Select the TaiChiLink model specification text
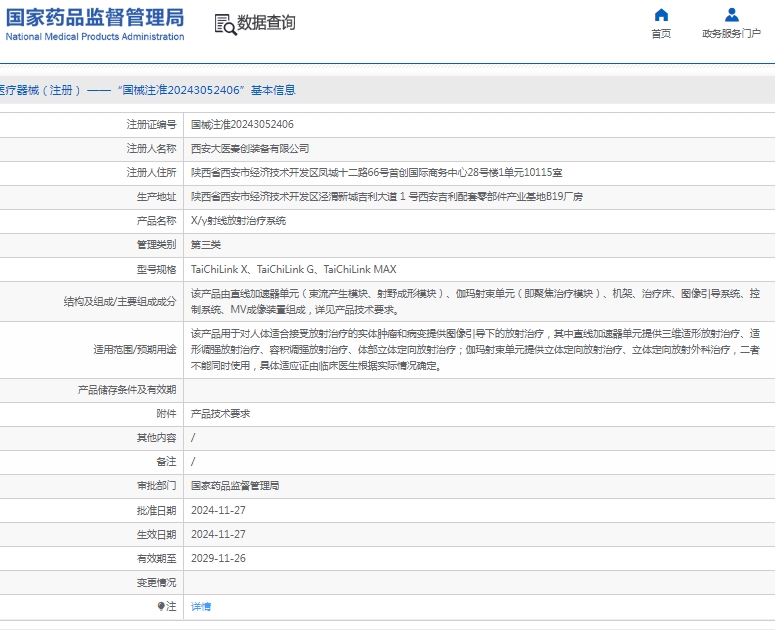775x630 pixels. click(x=294, y=269)
